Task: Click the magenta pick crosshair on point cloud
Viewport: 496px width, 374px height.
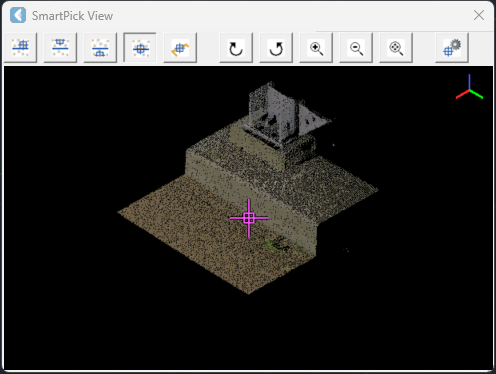Action: 249,218
